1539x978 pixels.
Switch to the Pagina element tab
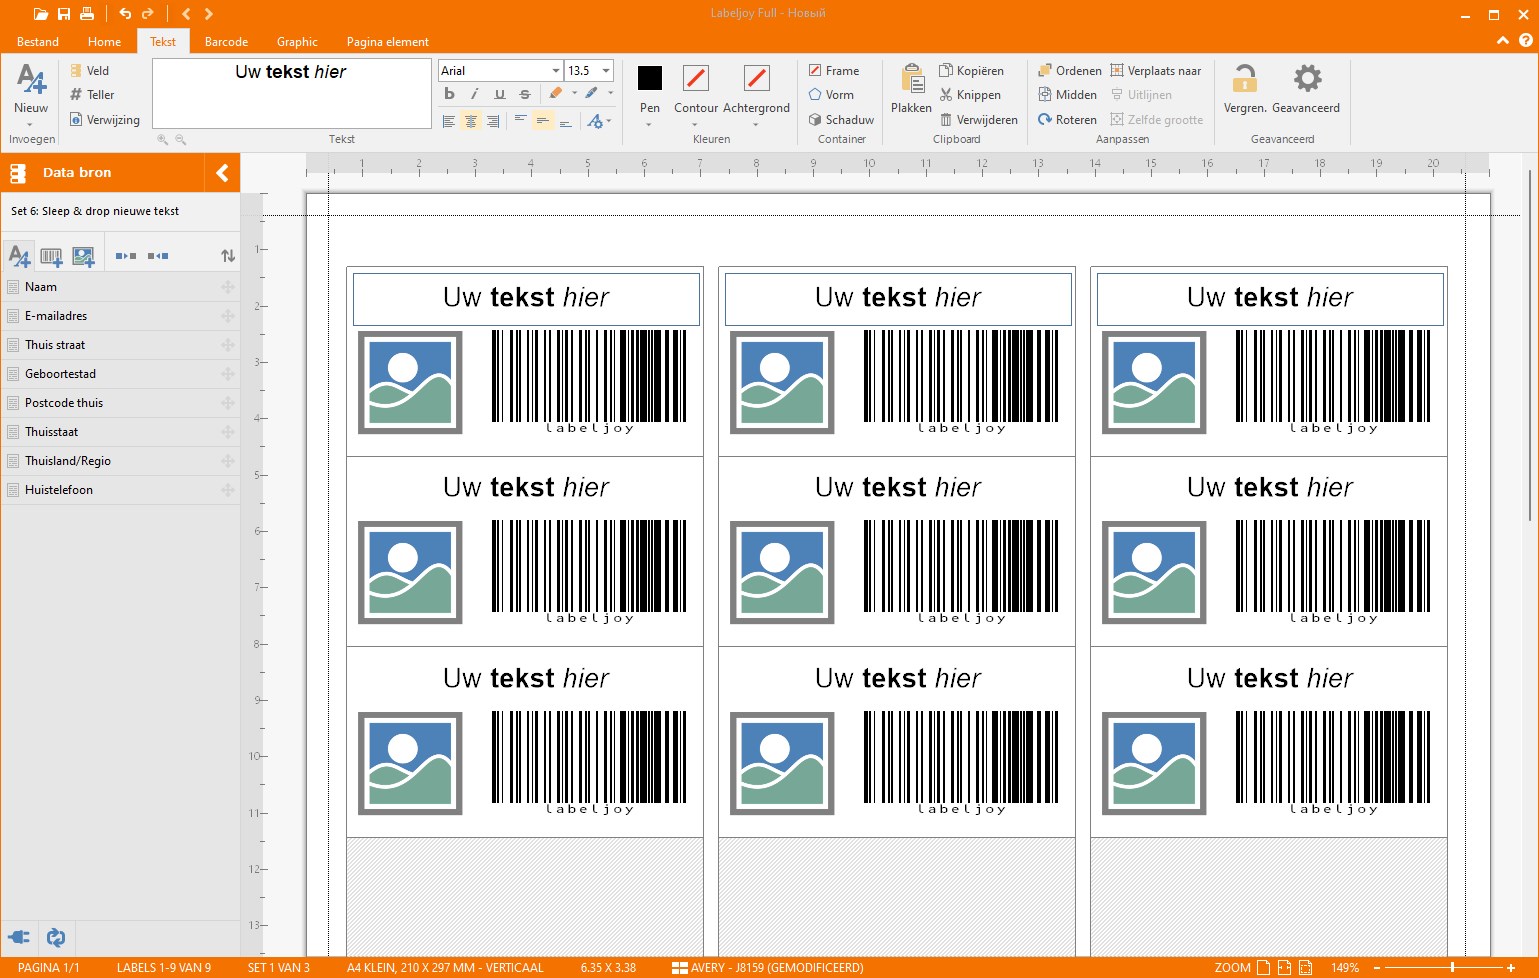(387, 42)
